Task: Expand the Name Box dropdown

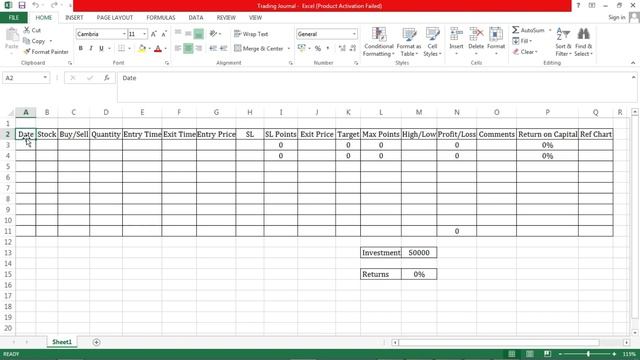Action: [45, 78]
